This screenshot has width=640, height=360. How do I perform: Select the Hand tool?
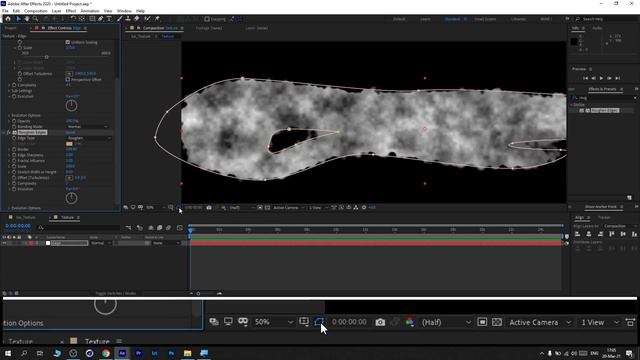point(27,19)
